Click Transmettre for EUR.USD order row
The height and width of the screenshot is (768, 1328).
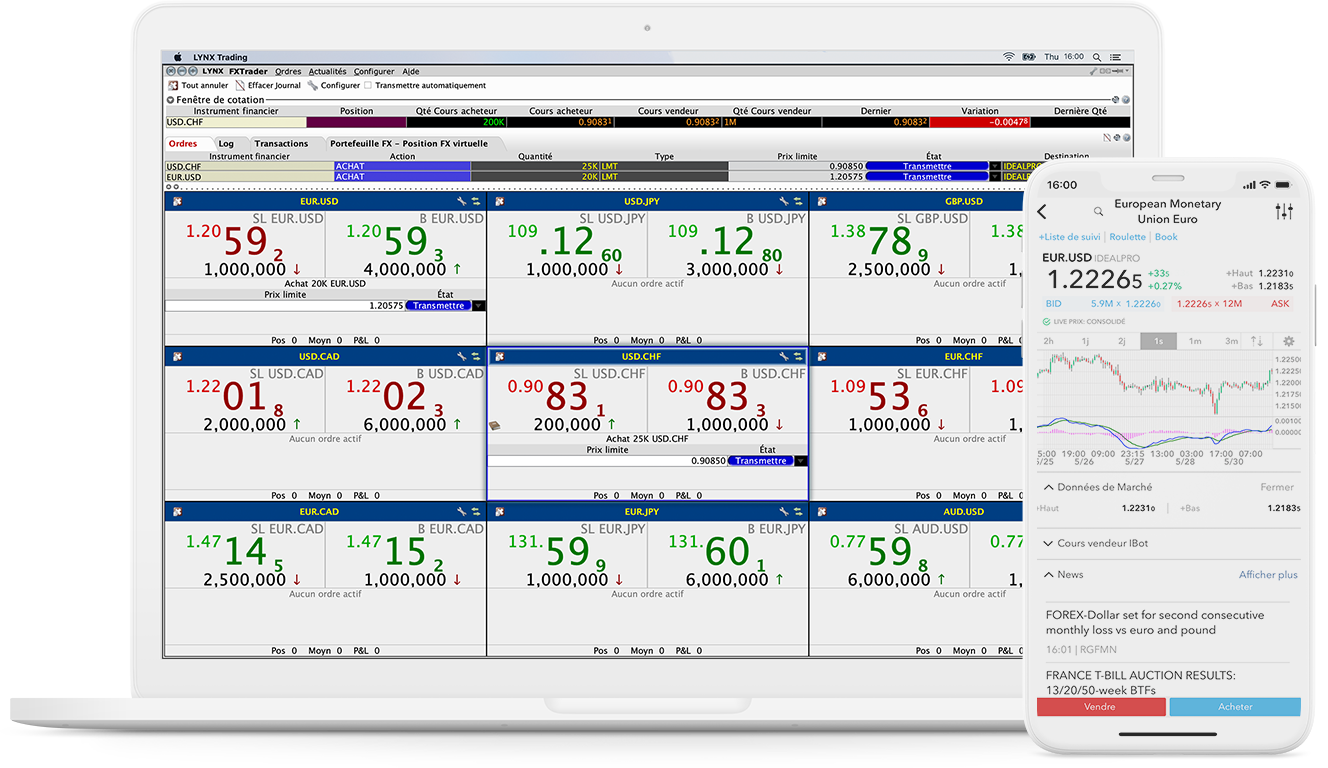pyautogui.click(x=927, y=176)
